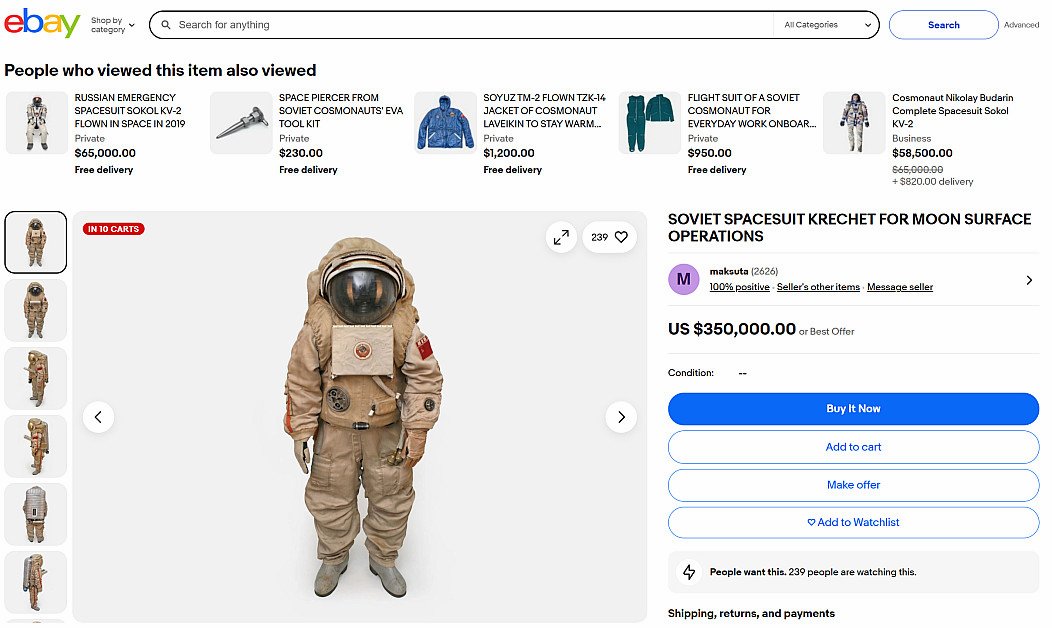Click the eBay logo
The width and height of the screenshot is (1052, 628).
(41, 24)
